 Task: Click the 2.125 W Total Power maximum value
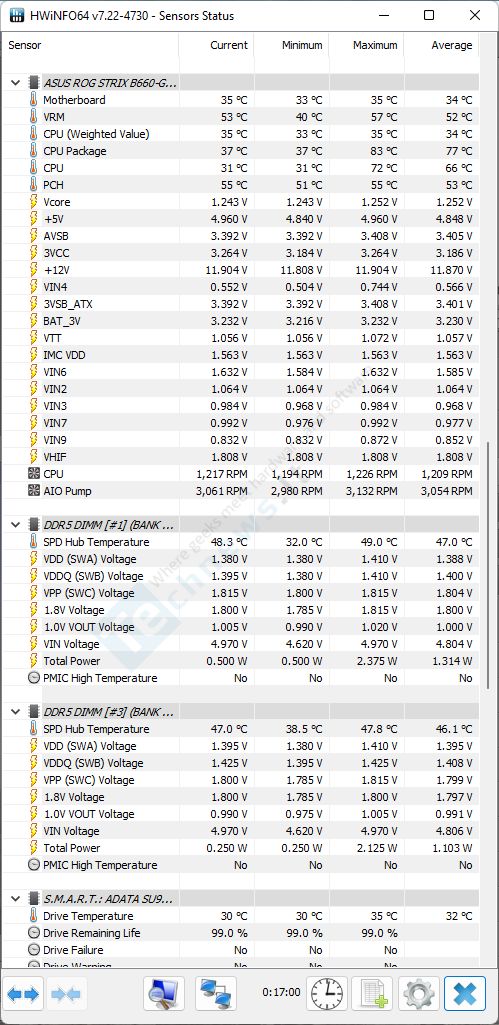pyautogui.click(x=376, y=848)
